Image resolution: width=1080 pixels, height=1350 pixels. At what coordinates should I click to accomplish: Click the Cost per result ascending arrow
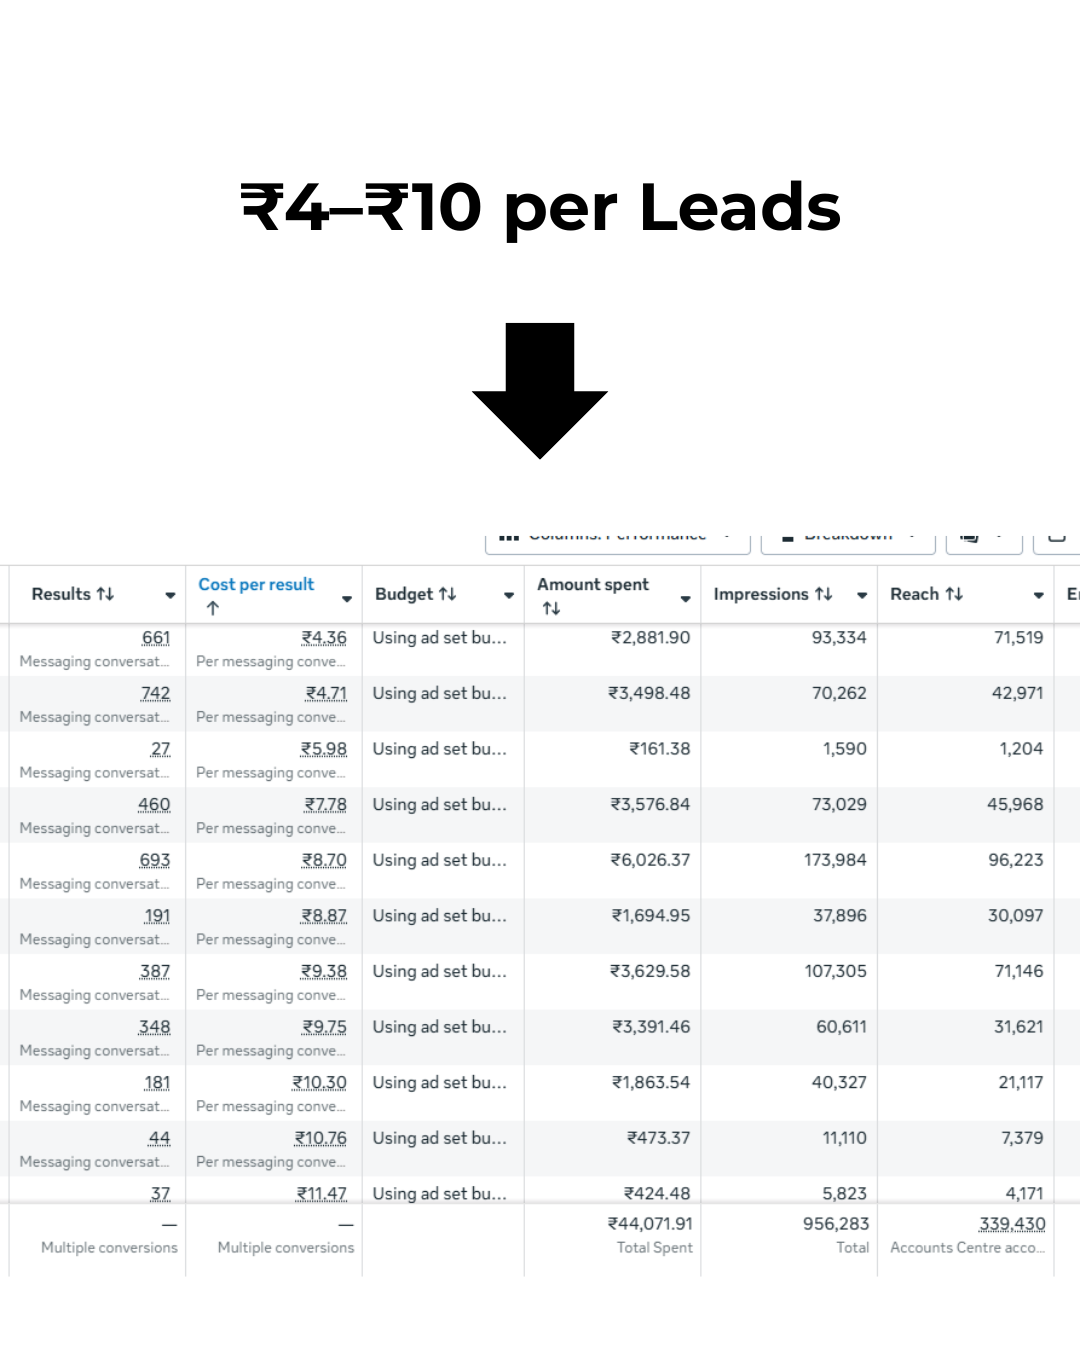pyautogui.click(x=212, y=608)
